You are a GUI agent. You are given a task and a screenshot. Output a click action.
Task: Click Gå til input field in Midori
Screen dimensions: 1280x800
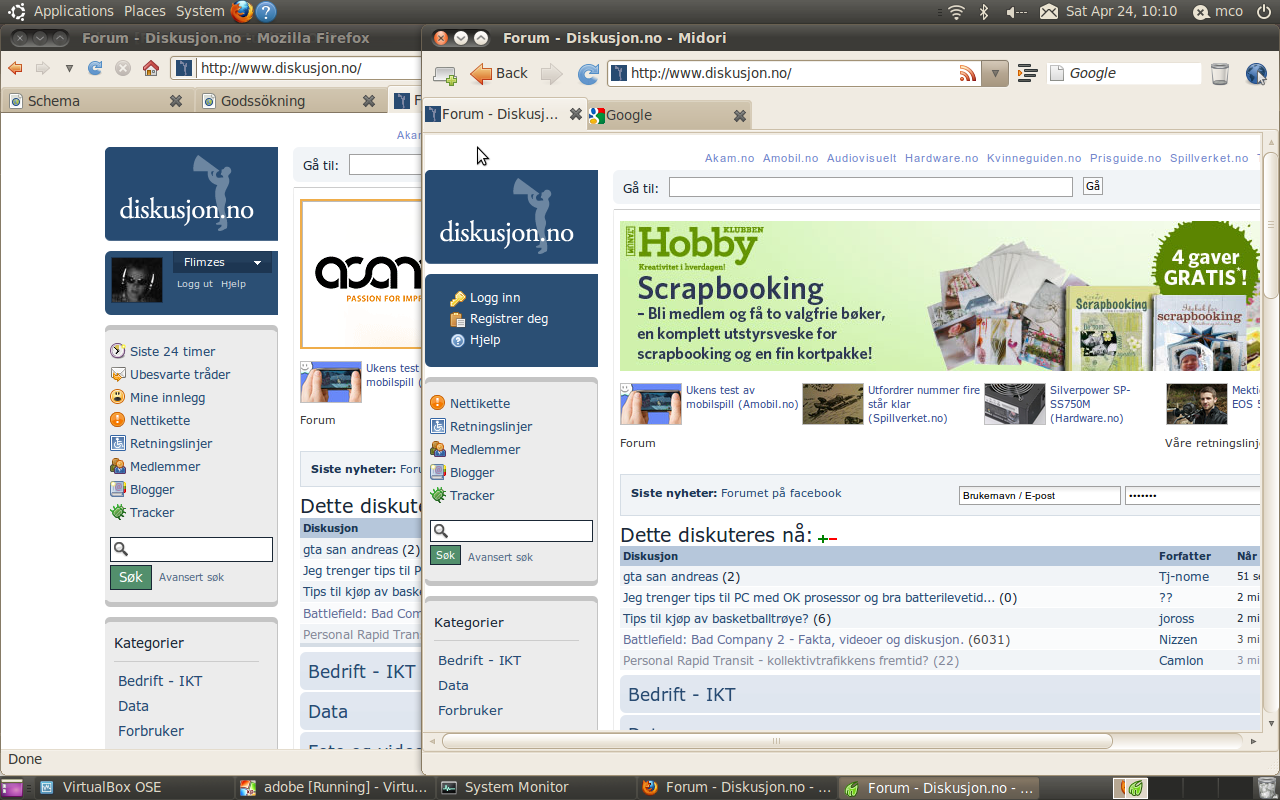coord(871,187)
